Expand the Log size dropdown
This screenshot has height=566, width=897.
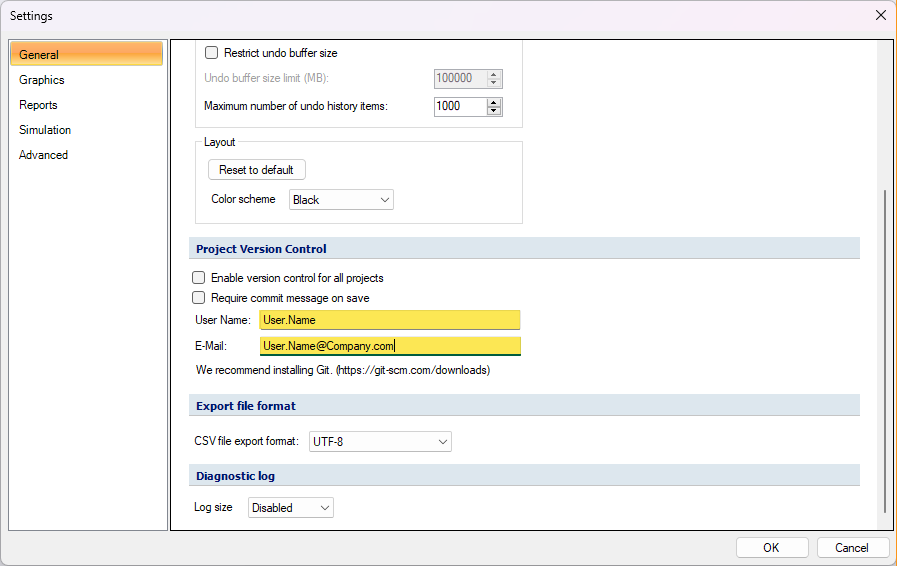[x=291, y=508]
